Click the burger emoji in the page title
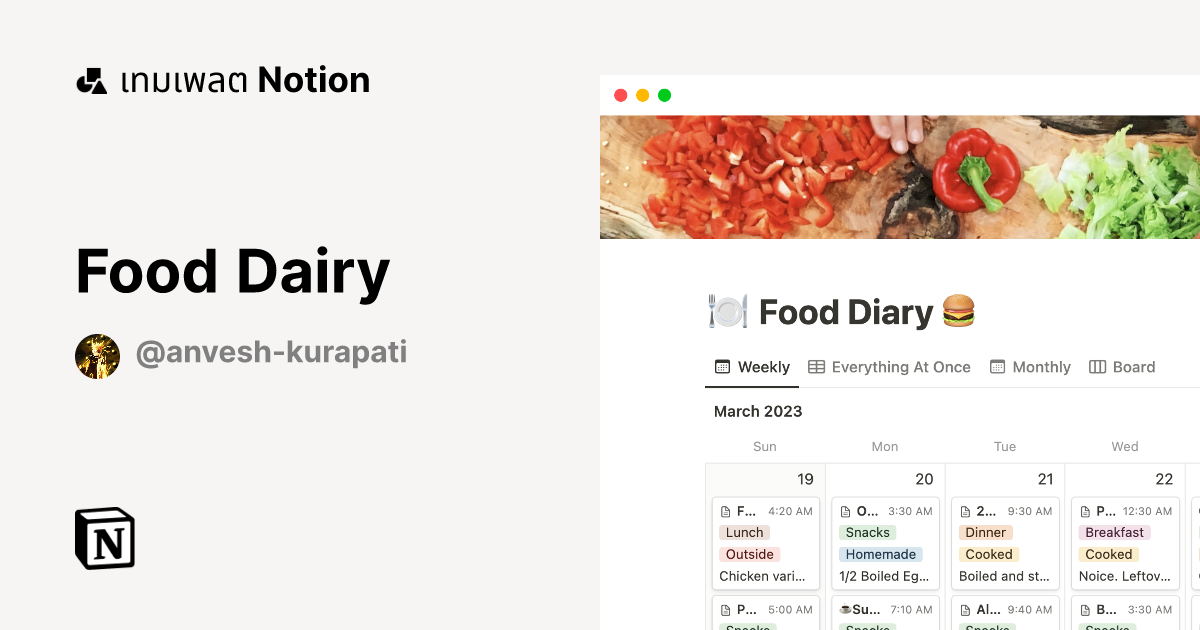 pos(957,312)
